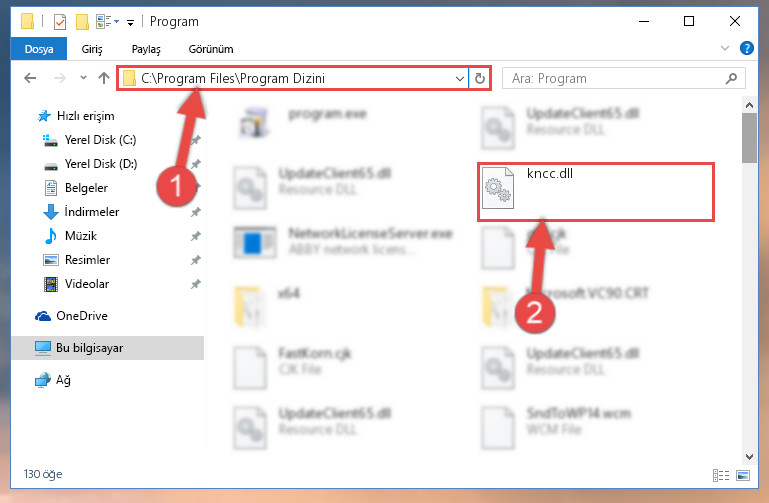This screenshot has width=769, height=503.
Task: Click the vertical scrollbar thumb
Action: (x=749, y=138)
